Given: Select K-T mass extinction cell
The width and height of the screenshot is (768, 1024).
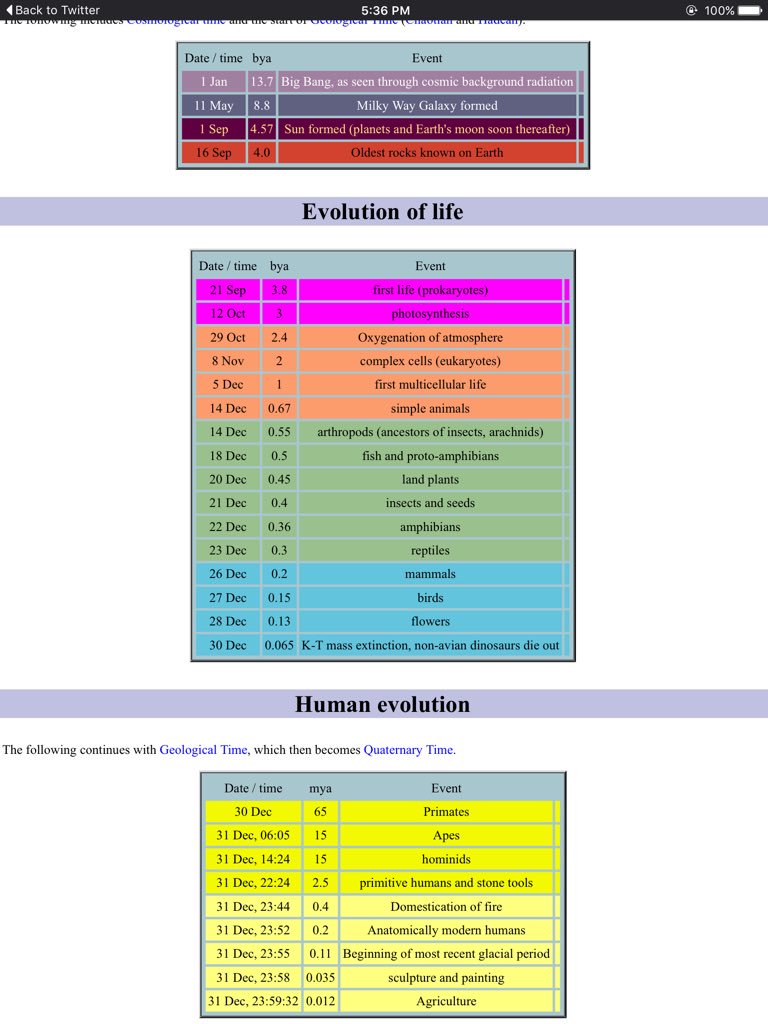Looking at the screenshot, I should 430,645.
